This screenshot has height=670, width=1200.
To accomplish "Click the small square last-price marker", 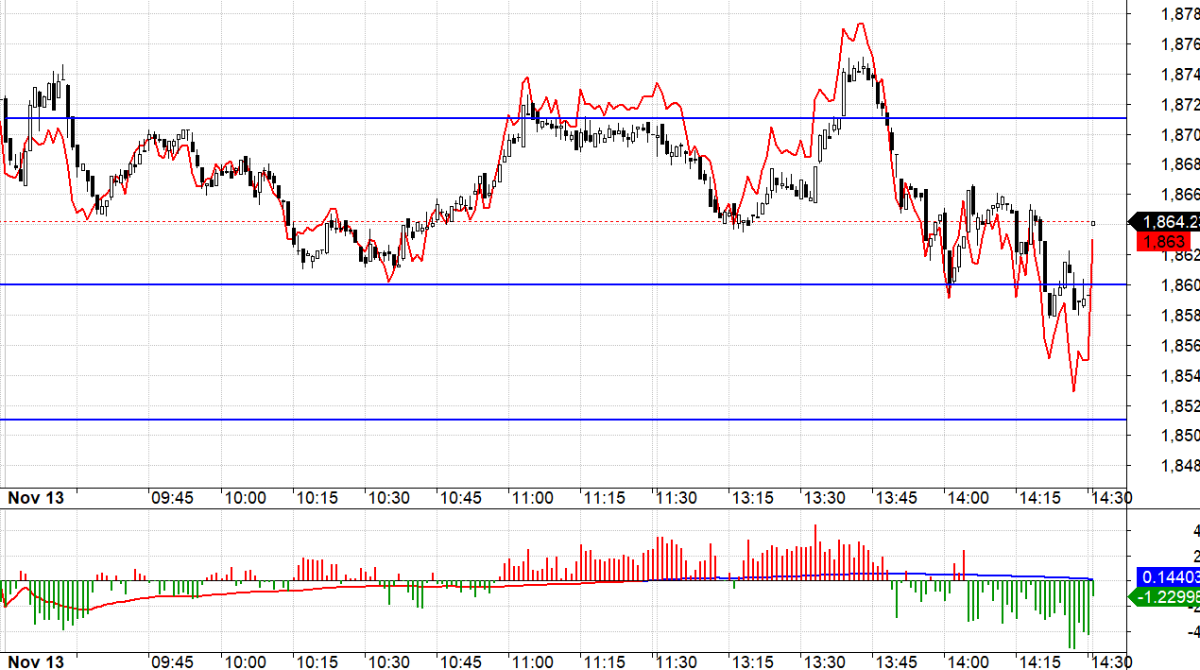I will tap(1093, 223).
